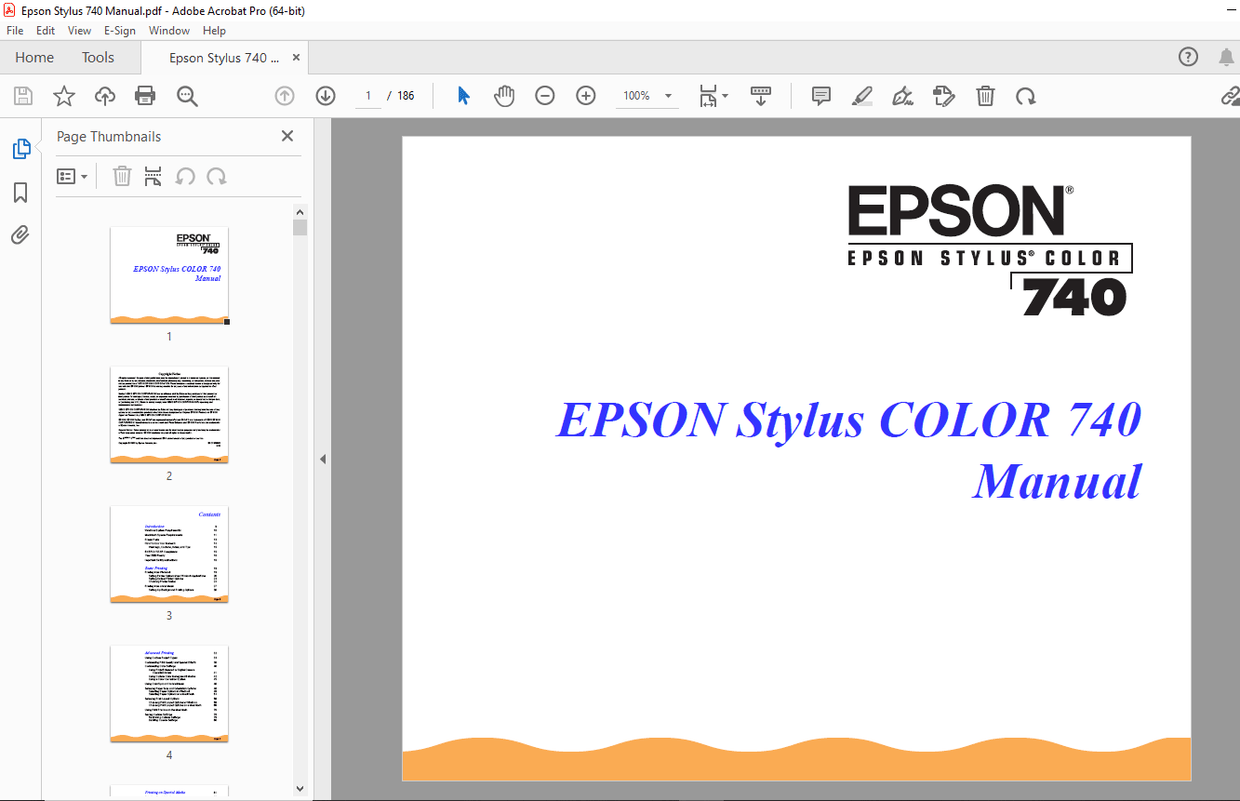Open the E-Sign menu
This screenshot has height=801, width=1240.
[119, 30]
